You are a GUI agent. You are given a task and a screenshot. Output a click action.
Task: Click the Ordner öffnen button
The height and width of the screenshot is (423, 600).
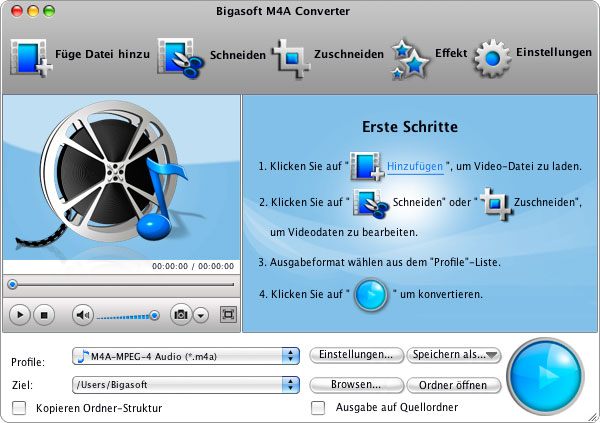click(x=454, y=385)
